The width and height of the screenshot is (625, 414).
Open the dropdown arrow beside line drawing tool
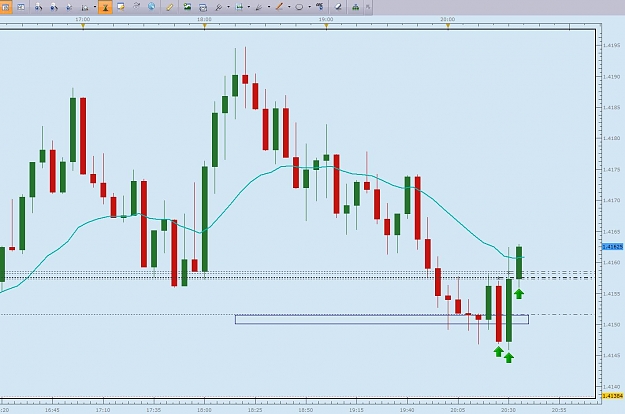tap(289, 7)
